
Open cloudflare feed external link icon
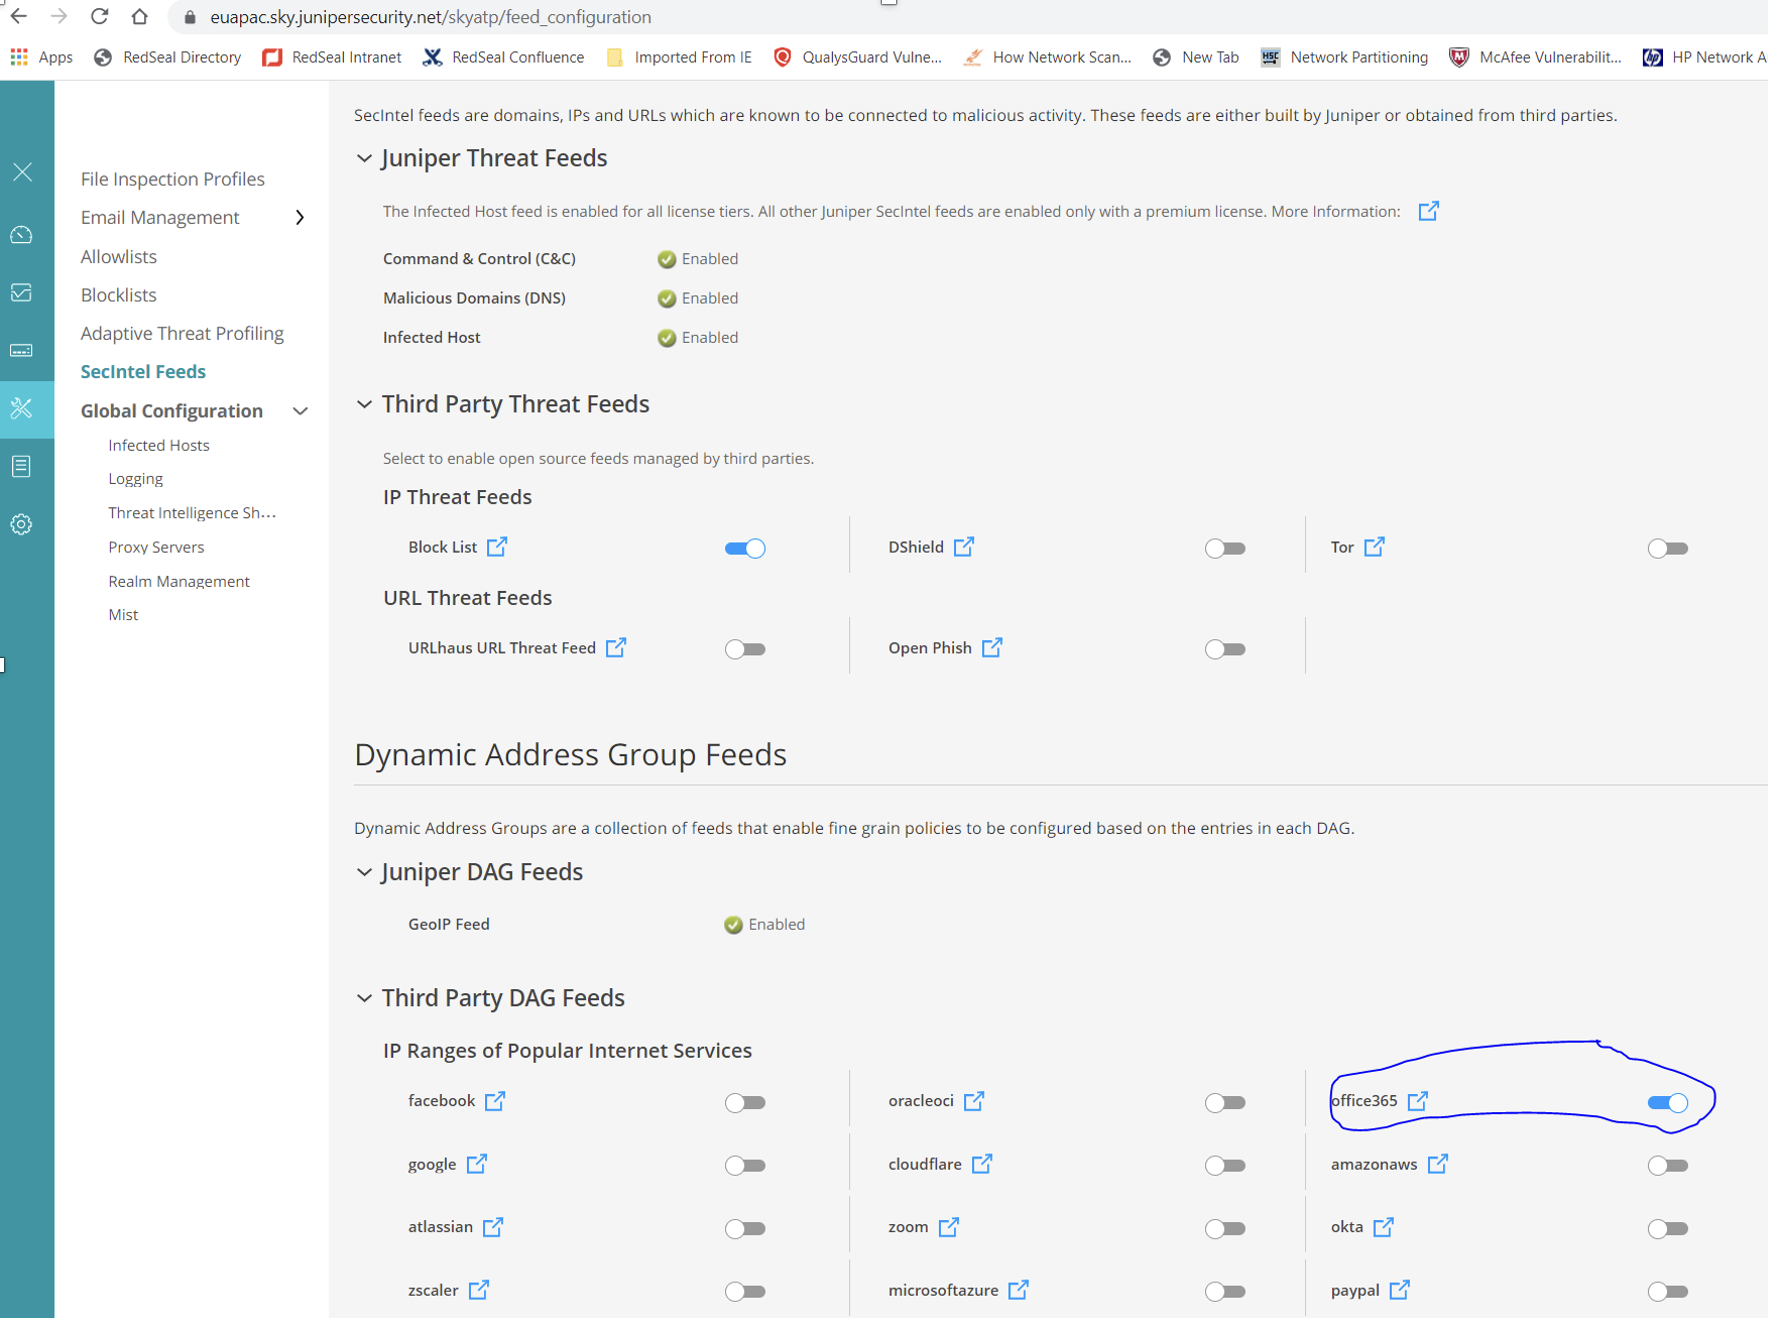[982, 1163]
